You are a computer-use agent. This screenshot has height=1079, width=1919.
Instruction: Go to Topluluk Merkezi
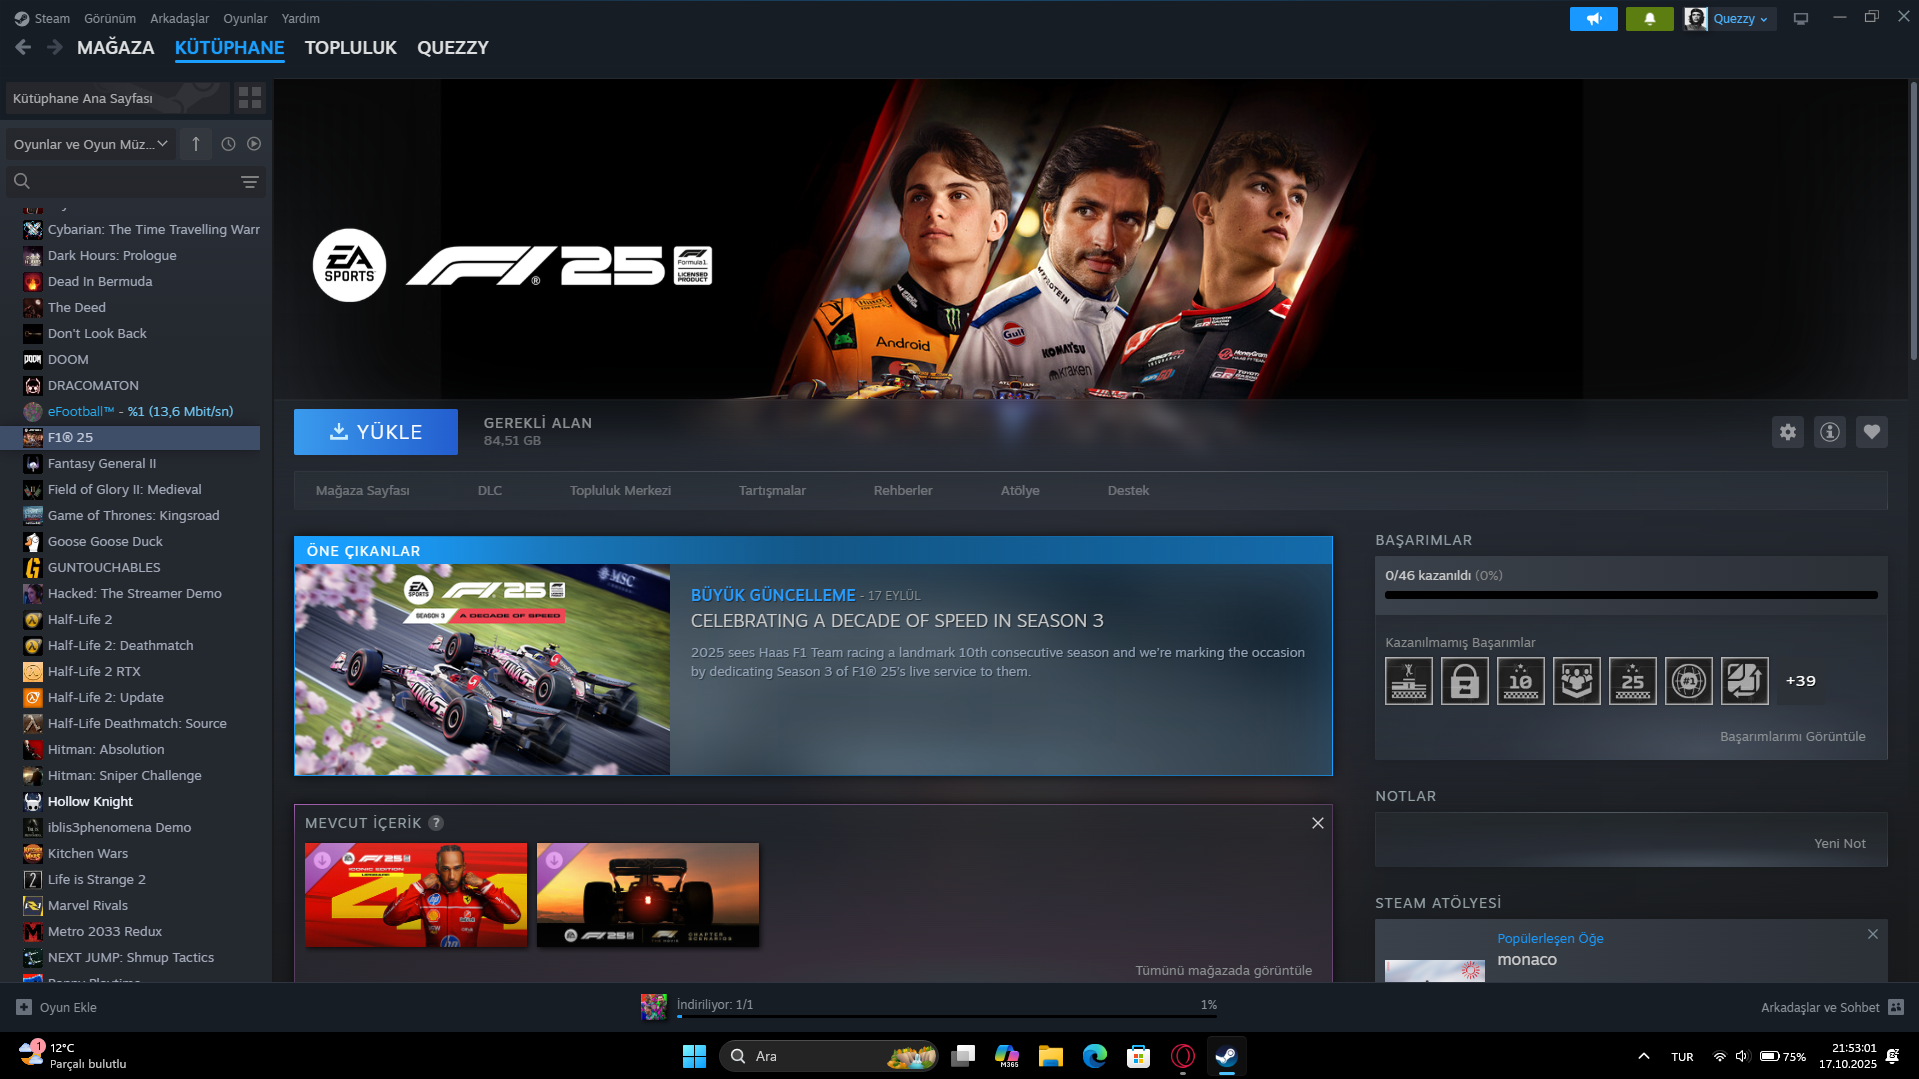620,491
